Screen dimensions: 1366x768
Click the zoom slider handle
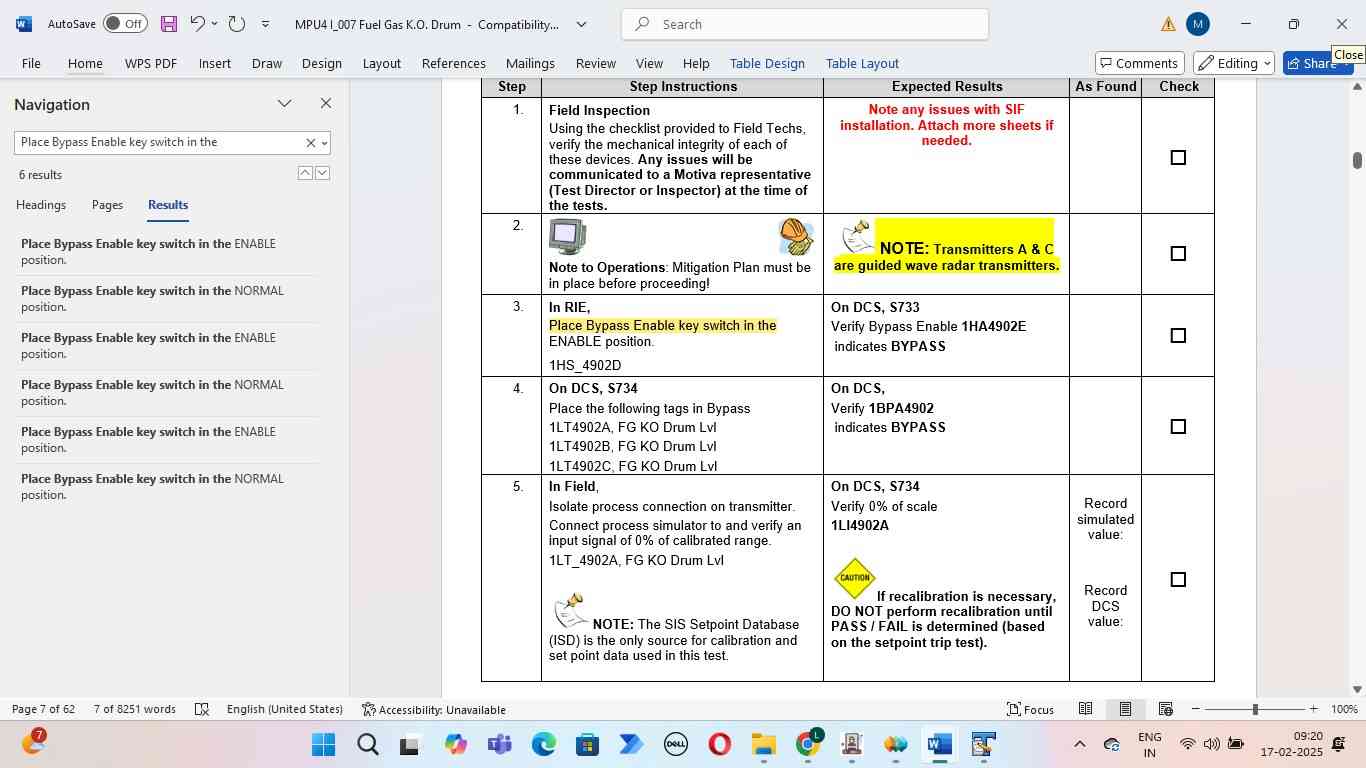pos(1255,709)
